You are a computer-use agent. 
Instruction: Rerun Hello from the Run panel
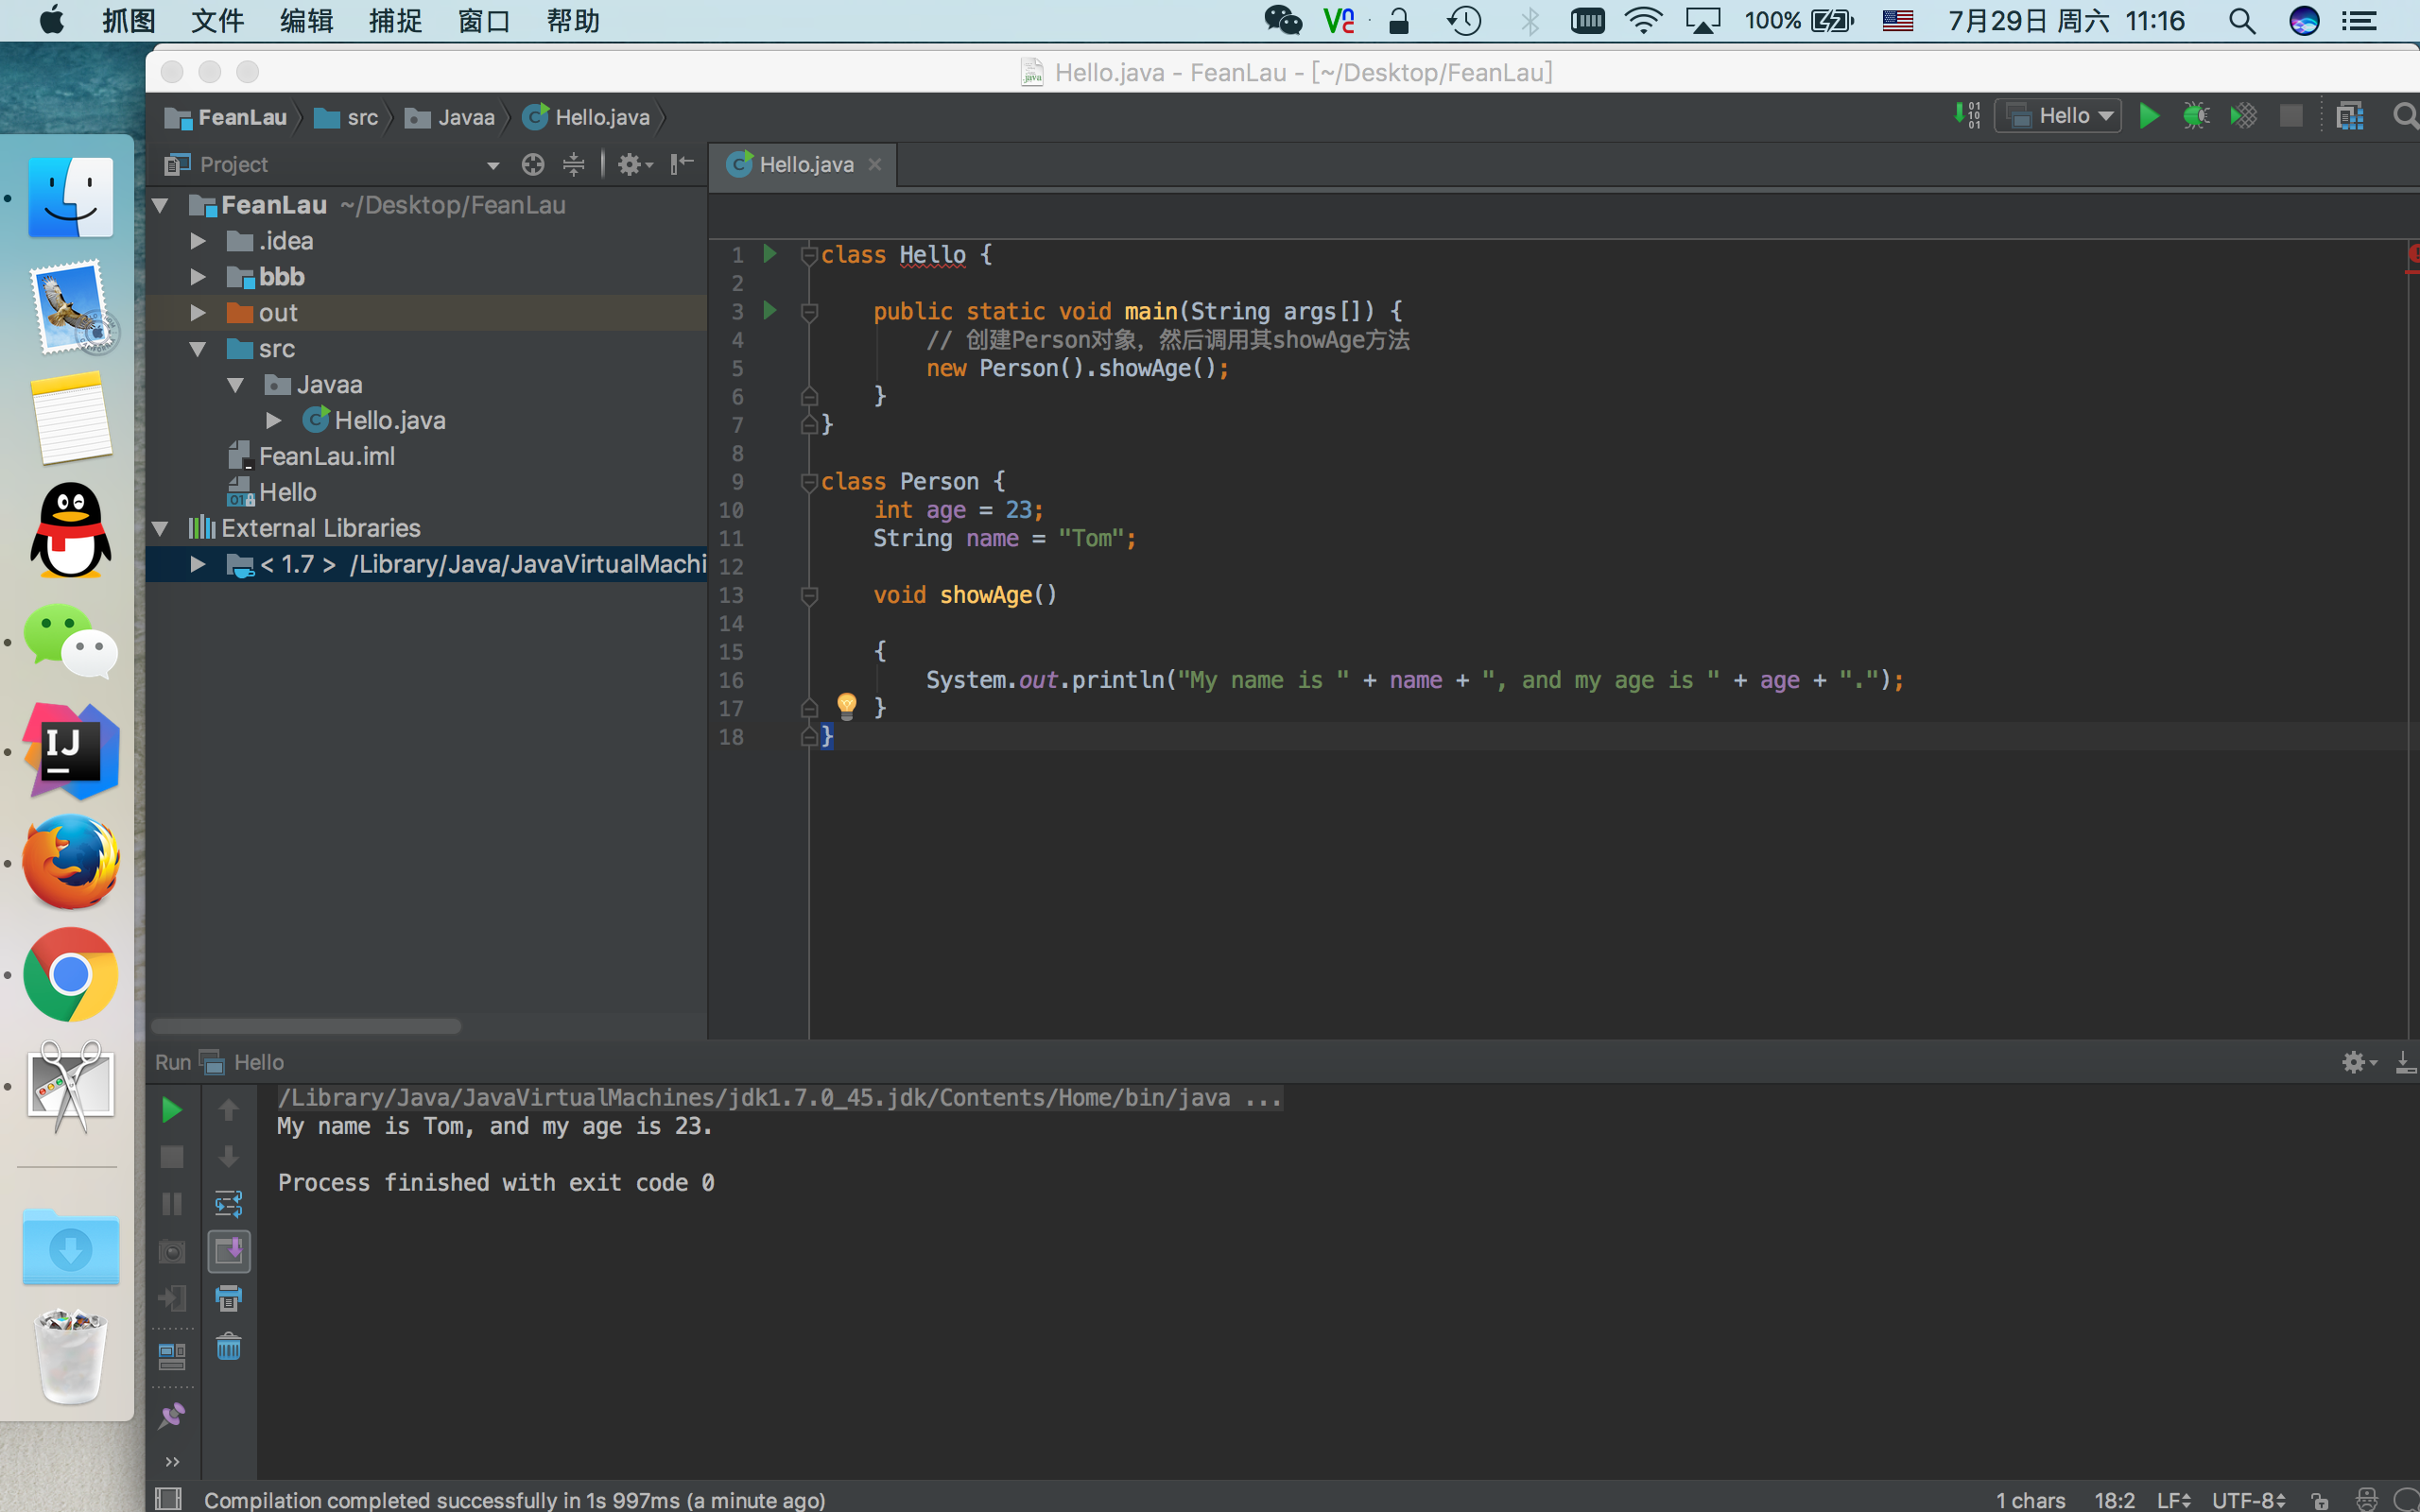point(172,1110)
